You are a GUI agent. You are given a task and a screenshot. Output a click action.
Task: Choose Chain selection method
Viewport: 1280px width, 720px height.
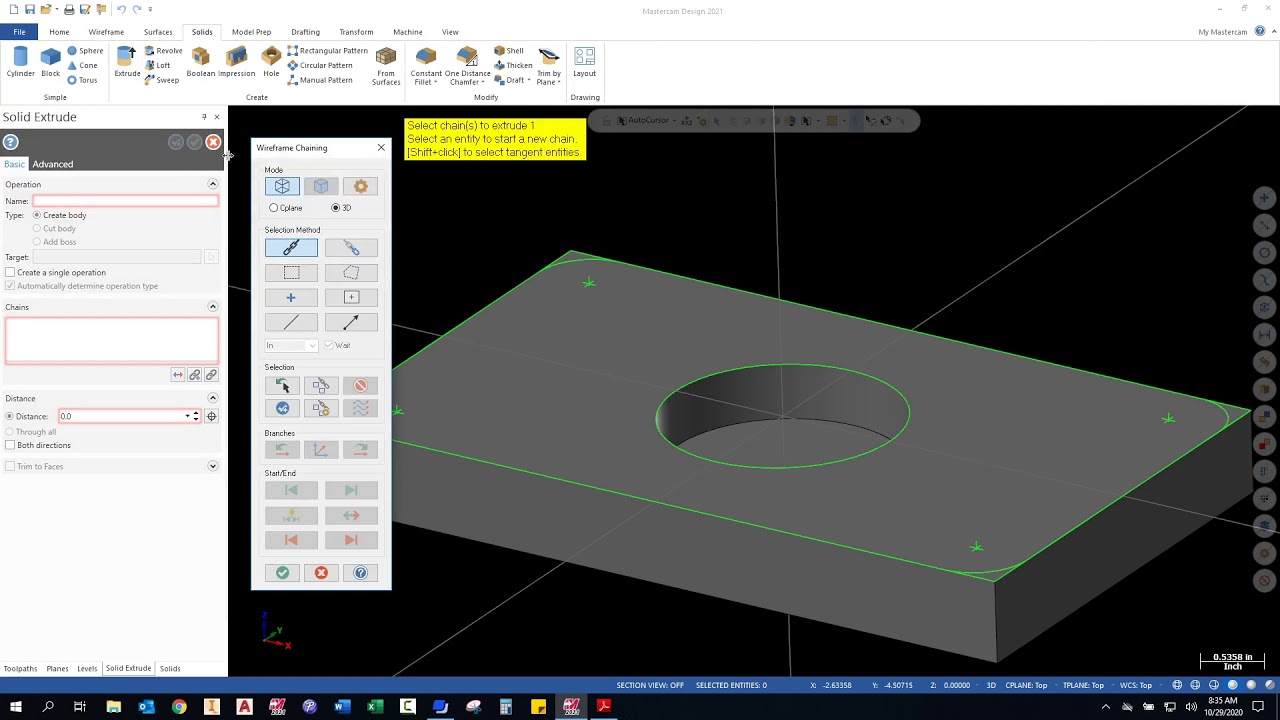click(291, 247)
